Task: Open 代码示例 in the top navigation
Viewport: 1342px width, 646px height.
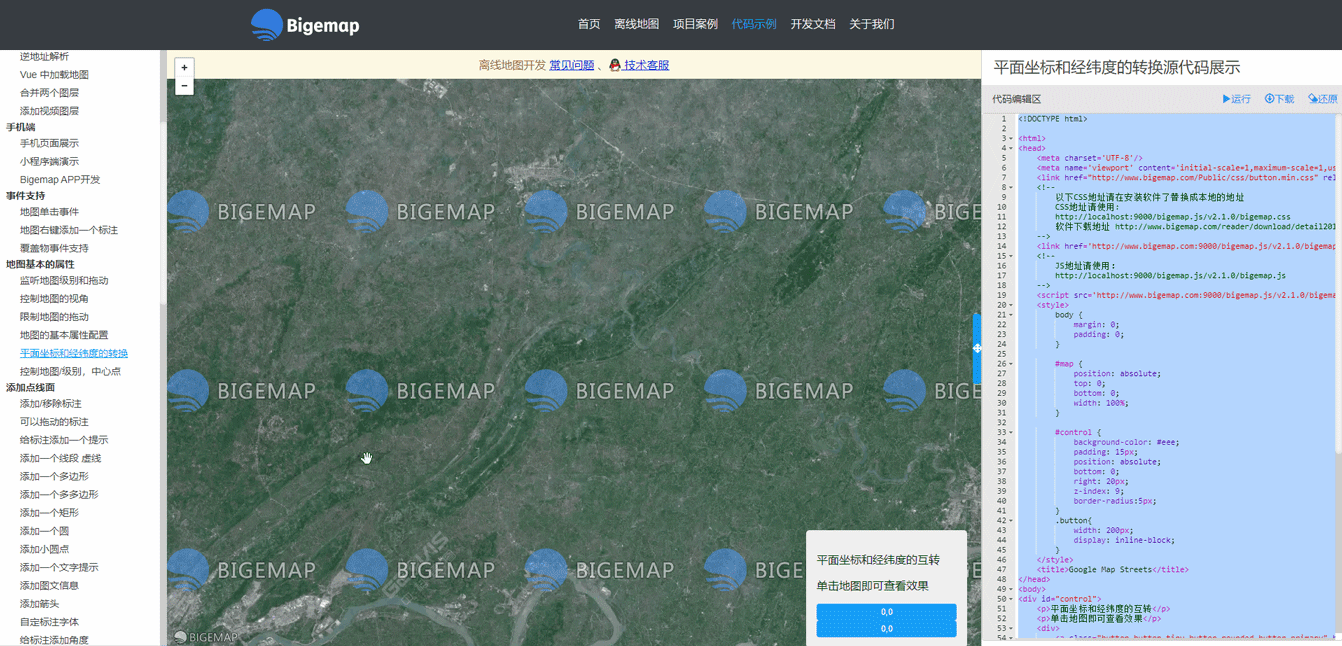Action: 754,24
